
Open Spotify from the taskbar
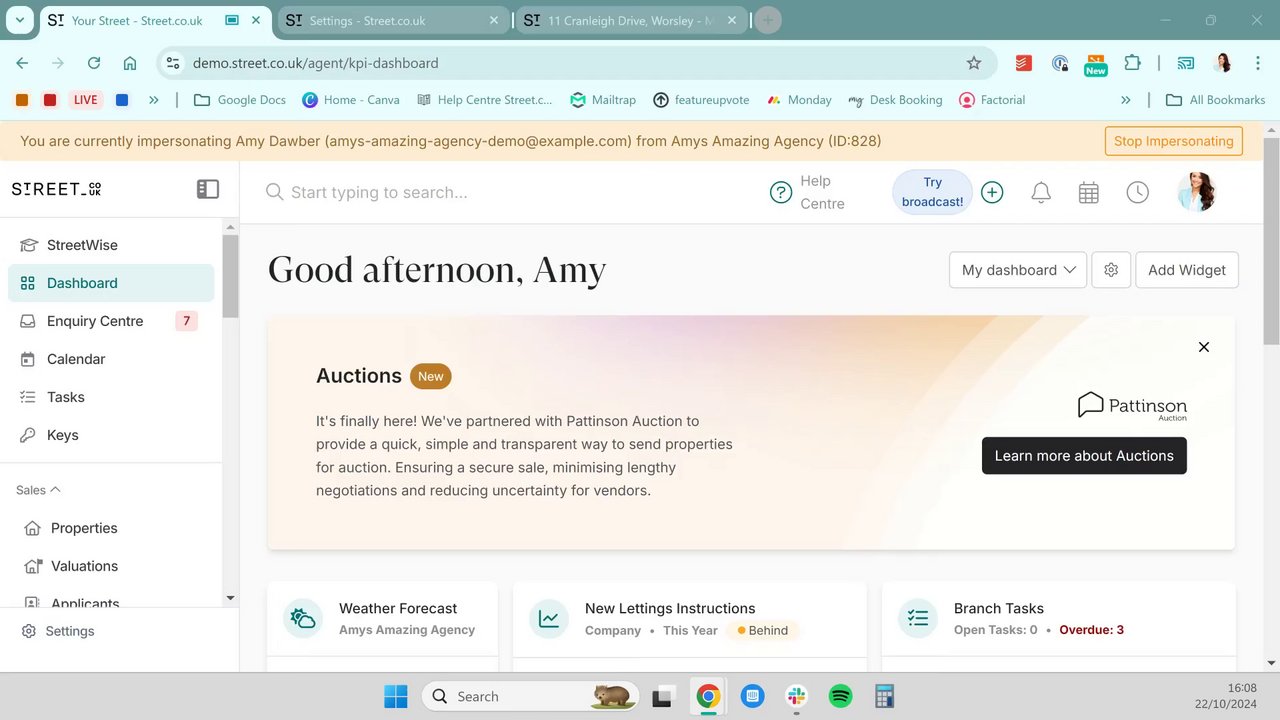841,697
